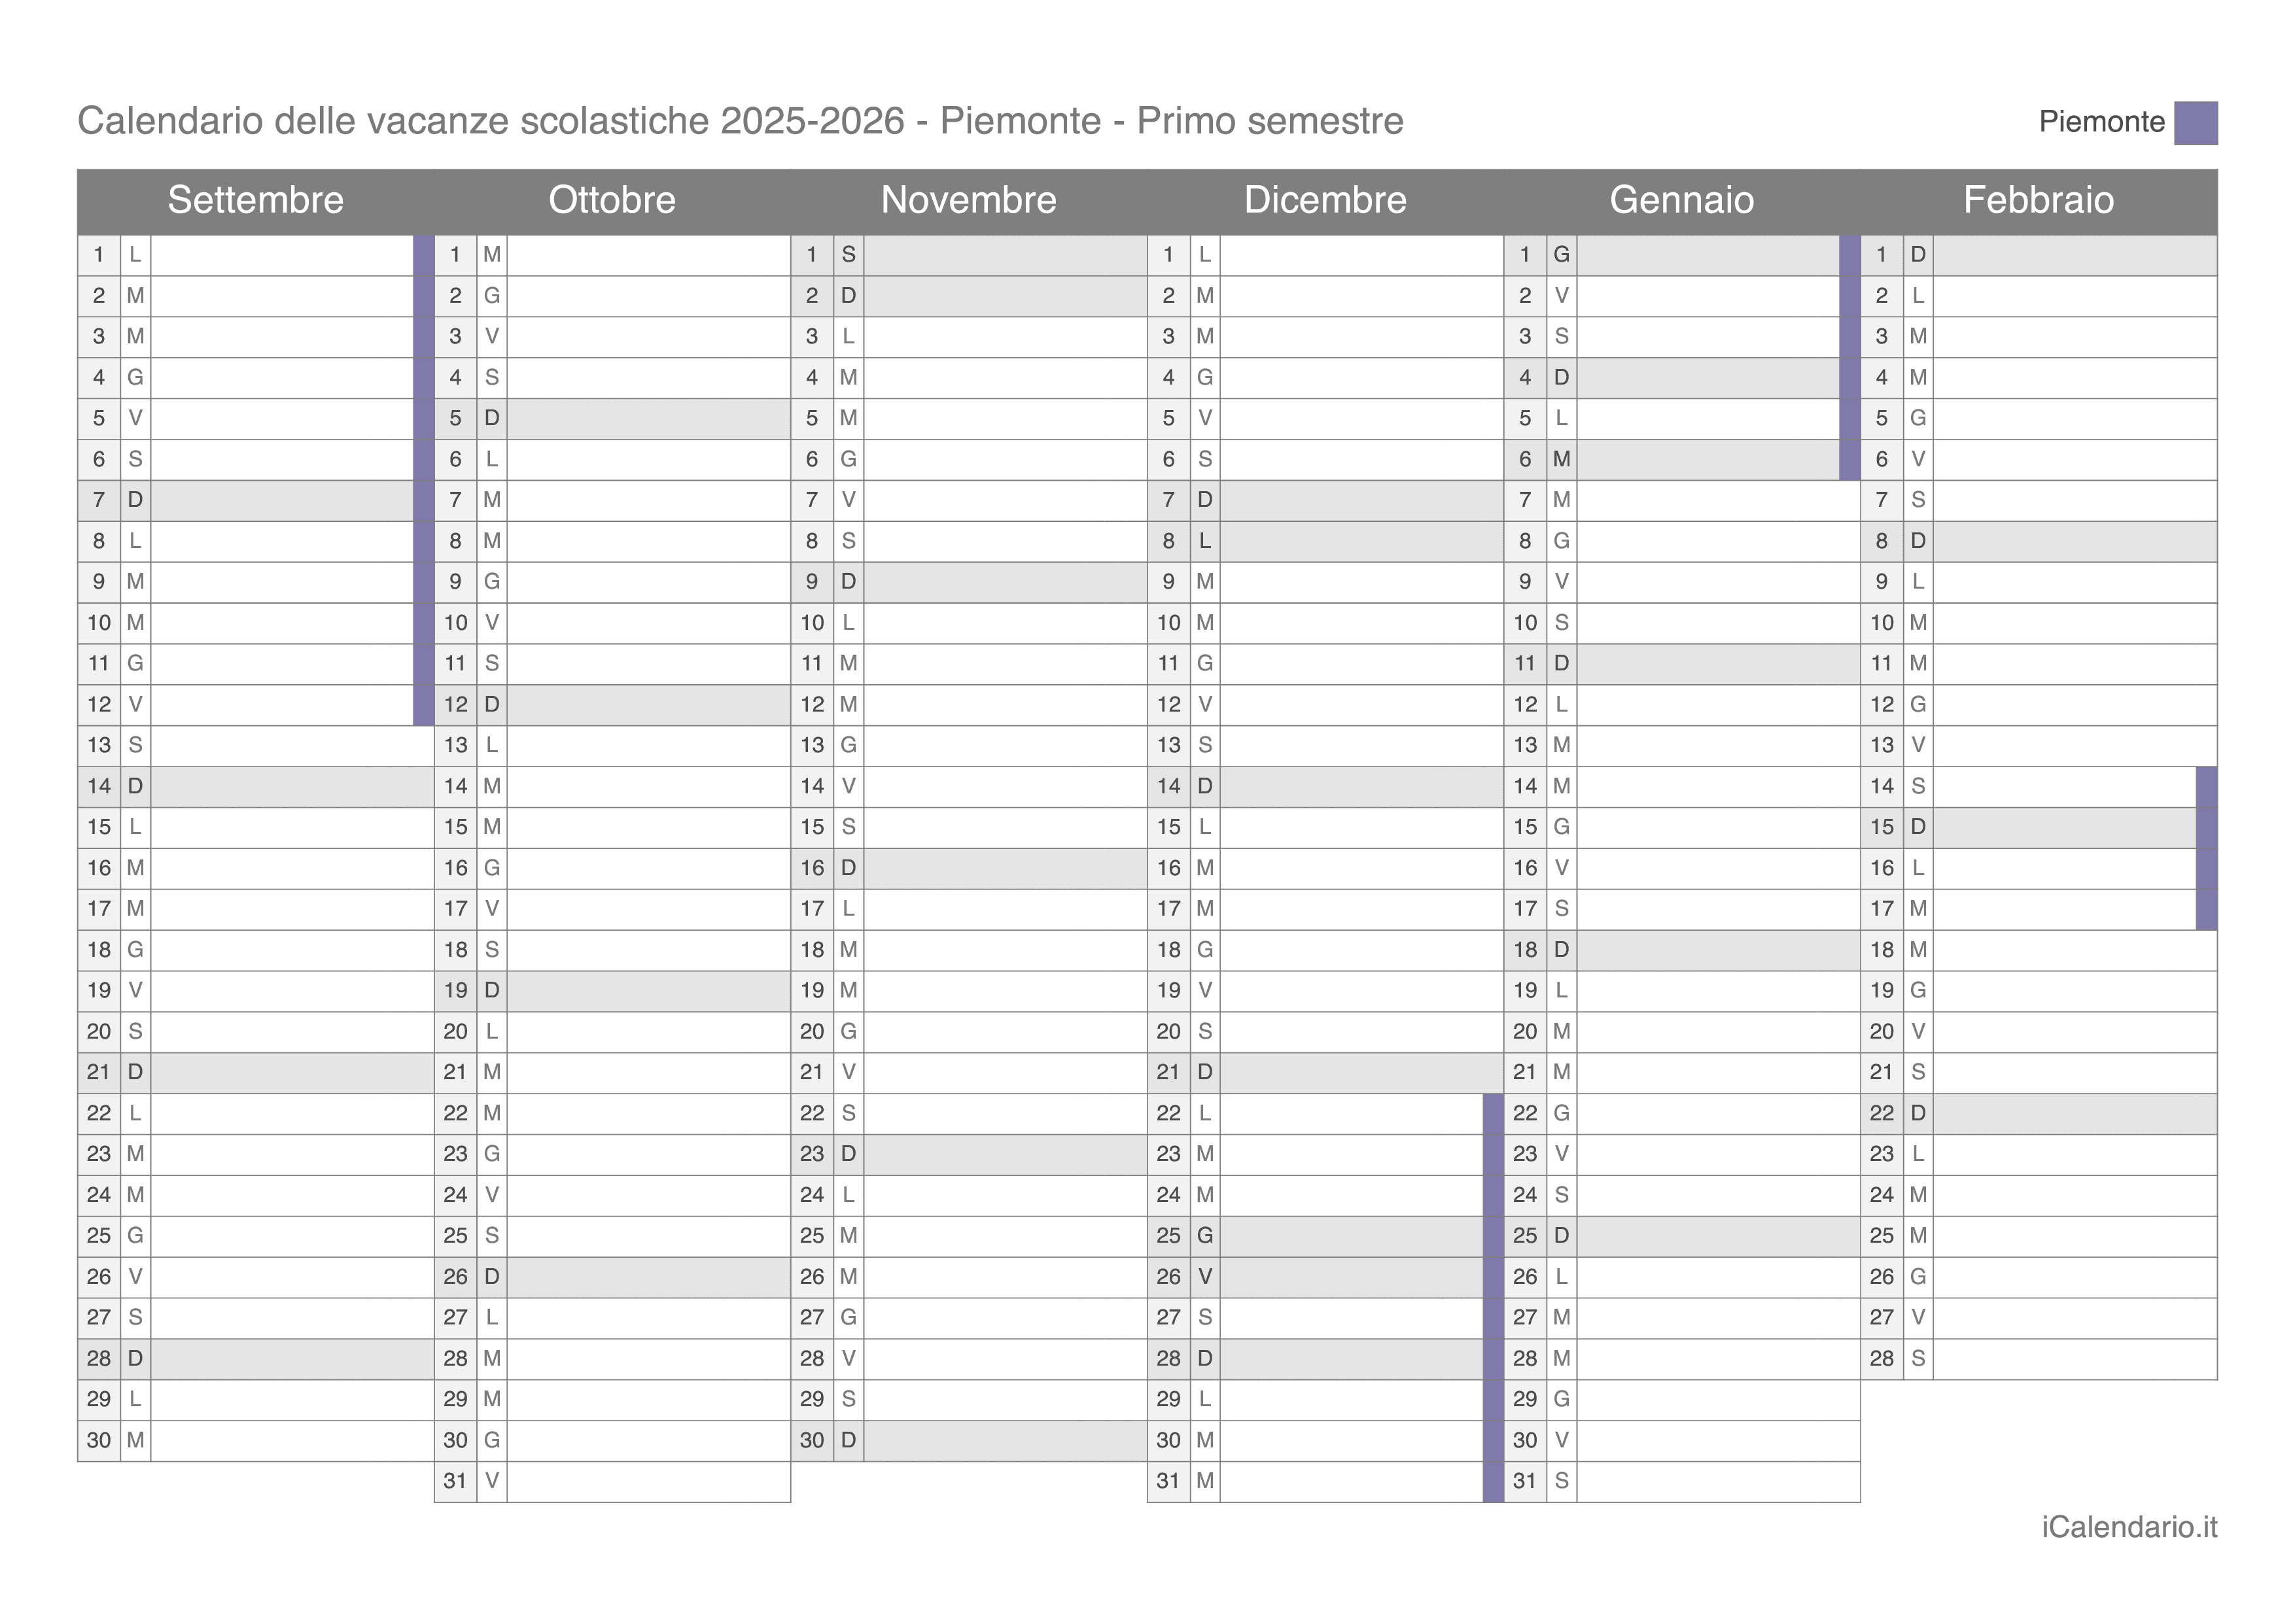2295x1624 pixels.
Task: Click day 14 D in Settembre
Action: click(x=256, y=786)
